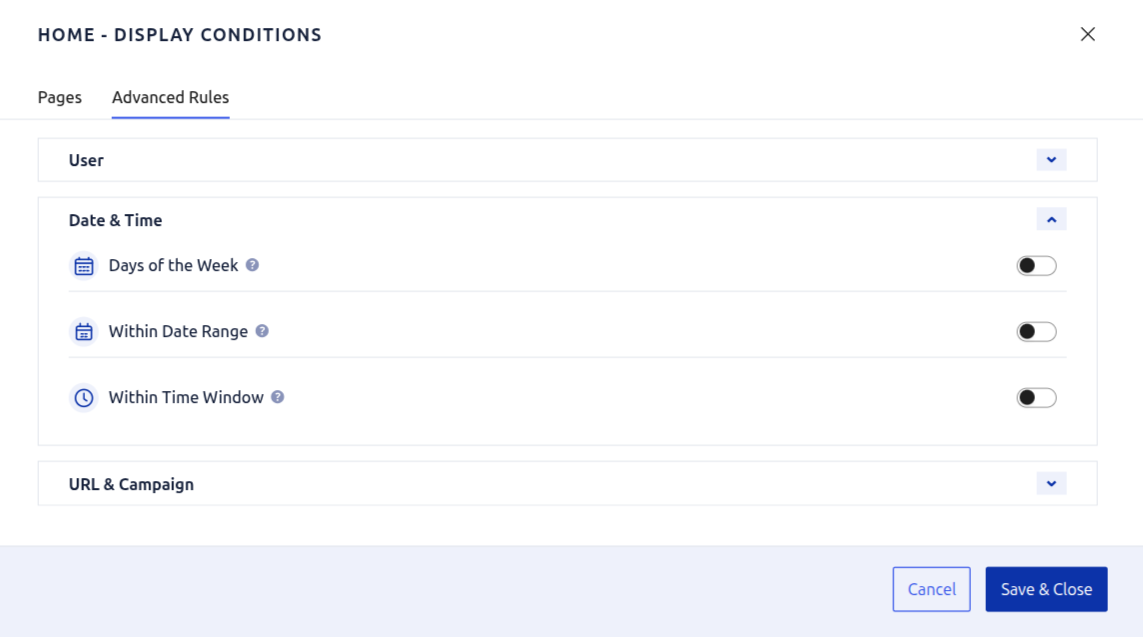Image resolution: width=1143 pixels, height=637 pixels.
Task: Click the Days of the Week calendar icon
Action: click(x=84, y=266)
